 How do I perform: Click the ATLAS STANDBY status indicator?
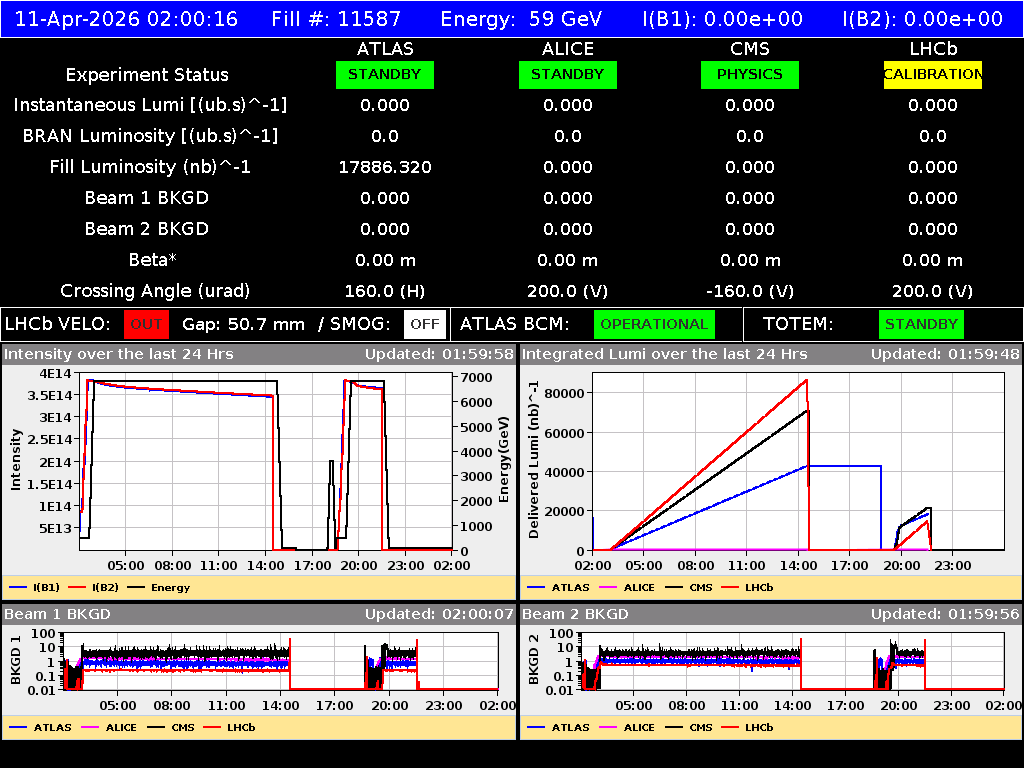[x=384, y=74]
